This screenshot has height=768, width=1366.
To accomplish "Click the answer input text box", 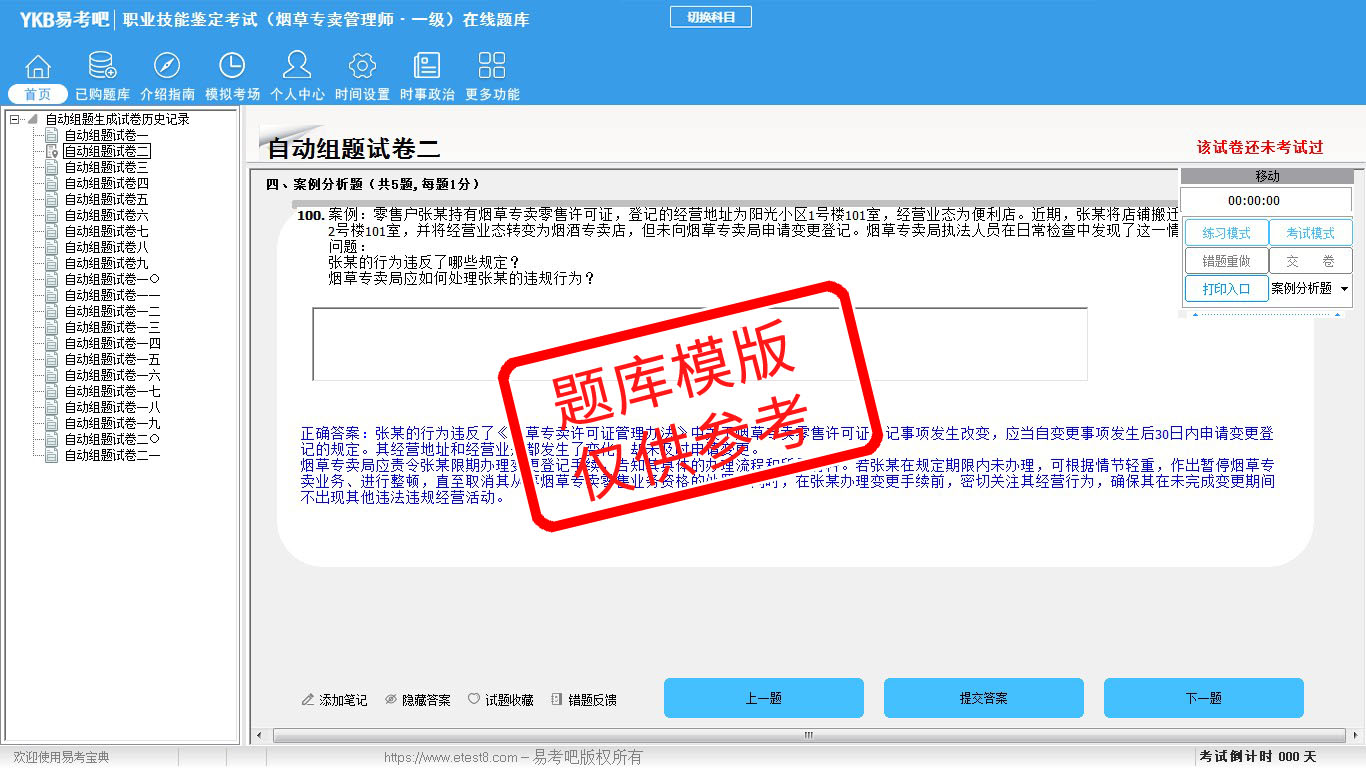I will tap(699, 344).
